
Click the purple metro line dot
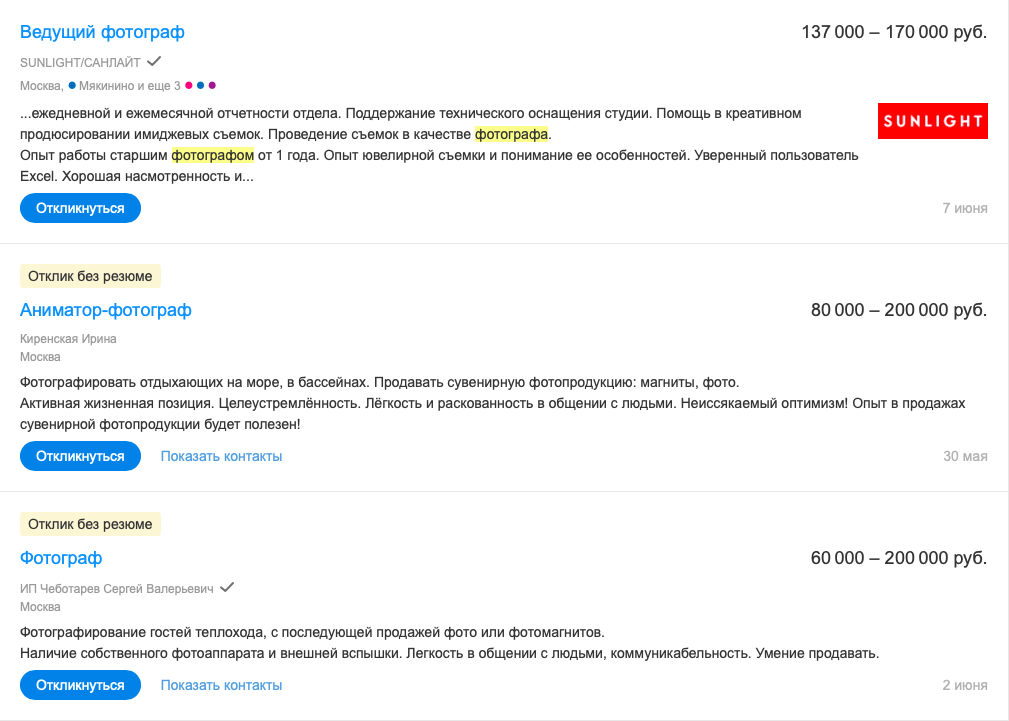212,85
